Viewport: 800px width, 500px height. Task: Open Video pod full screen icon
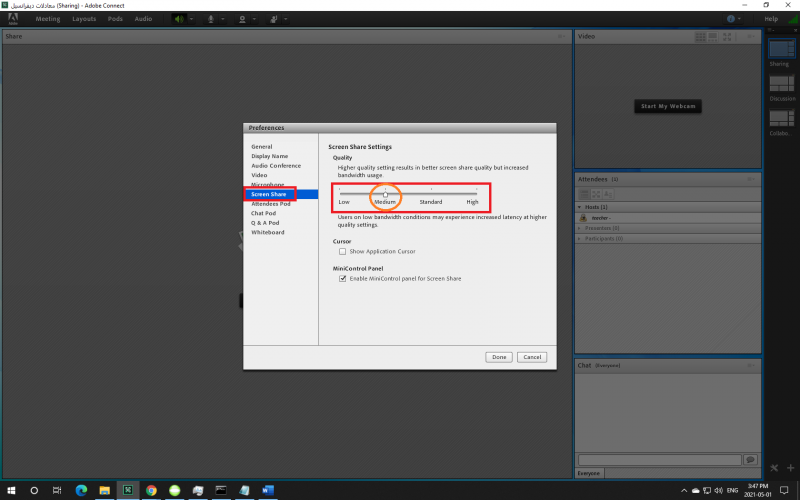[727, 37]
